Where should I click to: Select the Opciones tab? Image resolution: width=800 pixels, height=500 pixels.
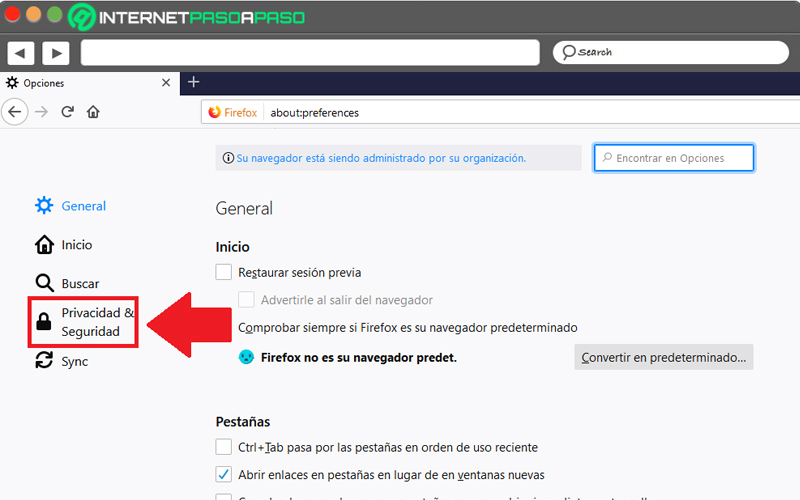click(89, 83)
